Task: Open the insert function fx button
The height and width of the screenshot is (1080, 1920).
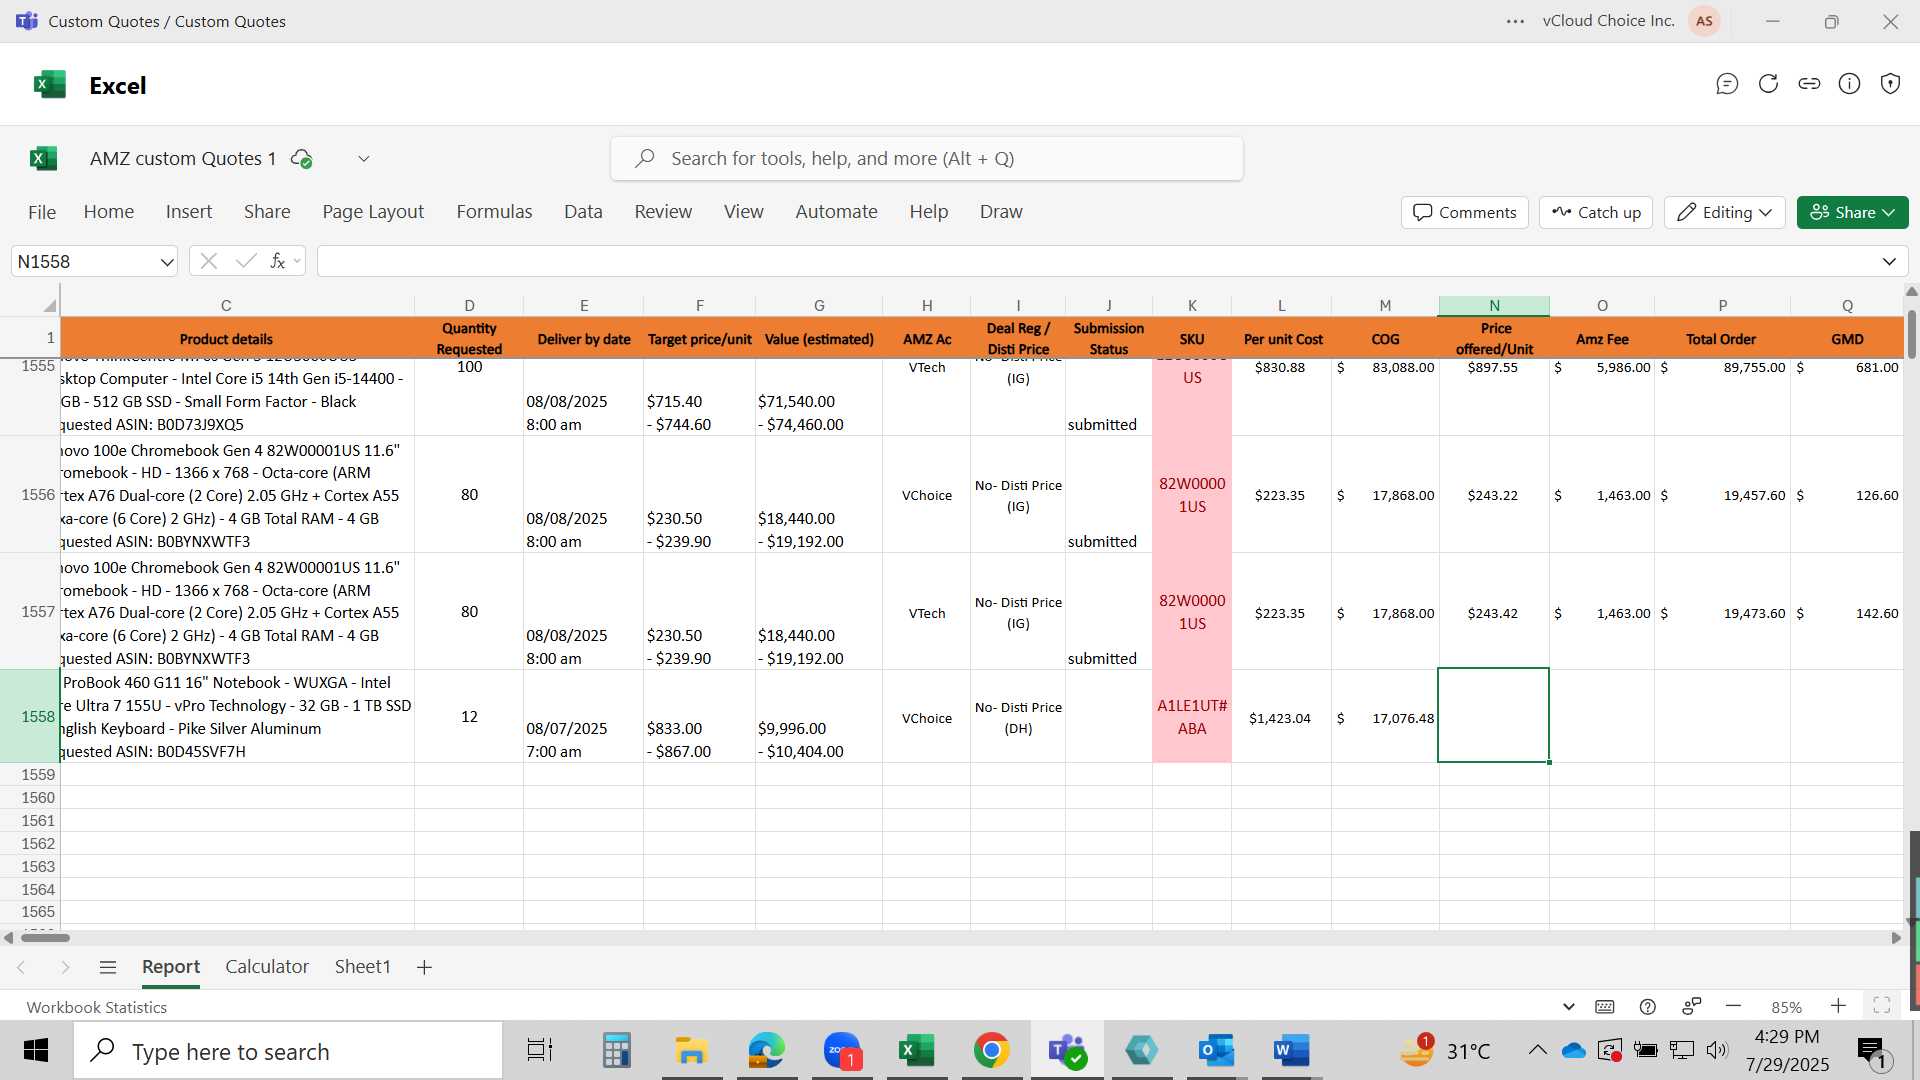Action: click(277, 261)
